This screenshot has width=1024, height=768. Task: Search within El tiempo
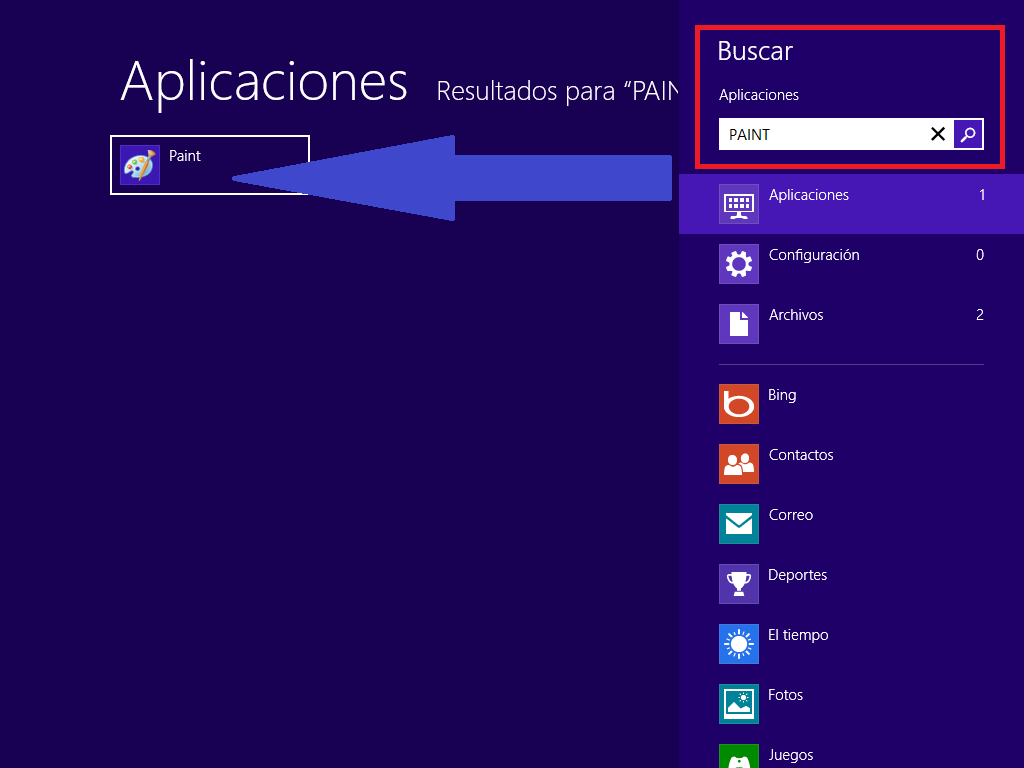coord(852,644)
